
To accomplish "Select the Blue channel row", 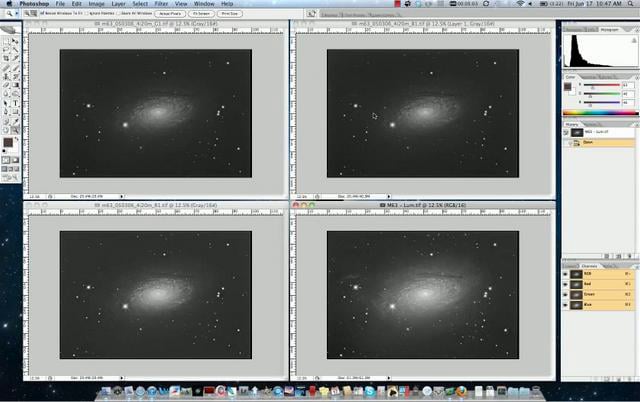I will (x=598, y=305).
